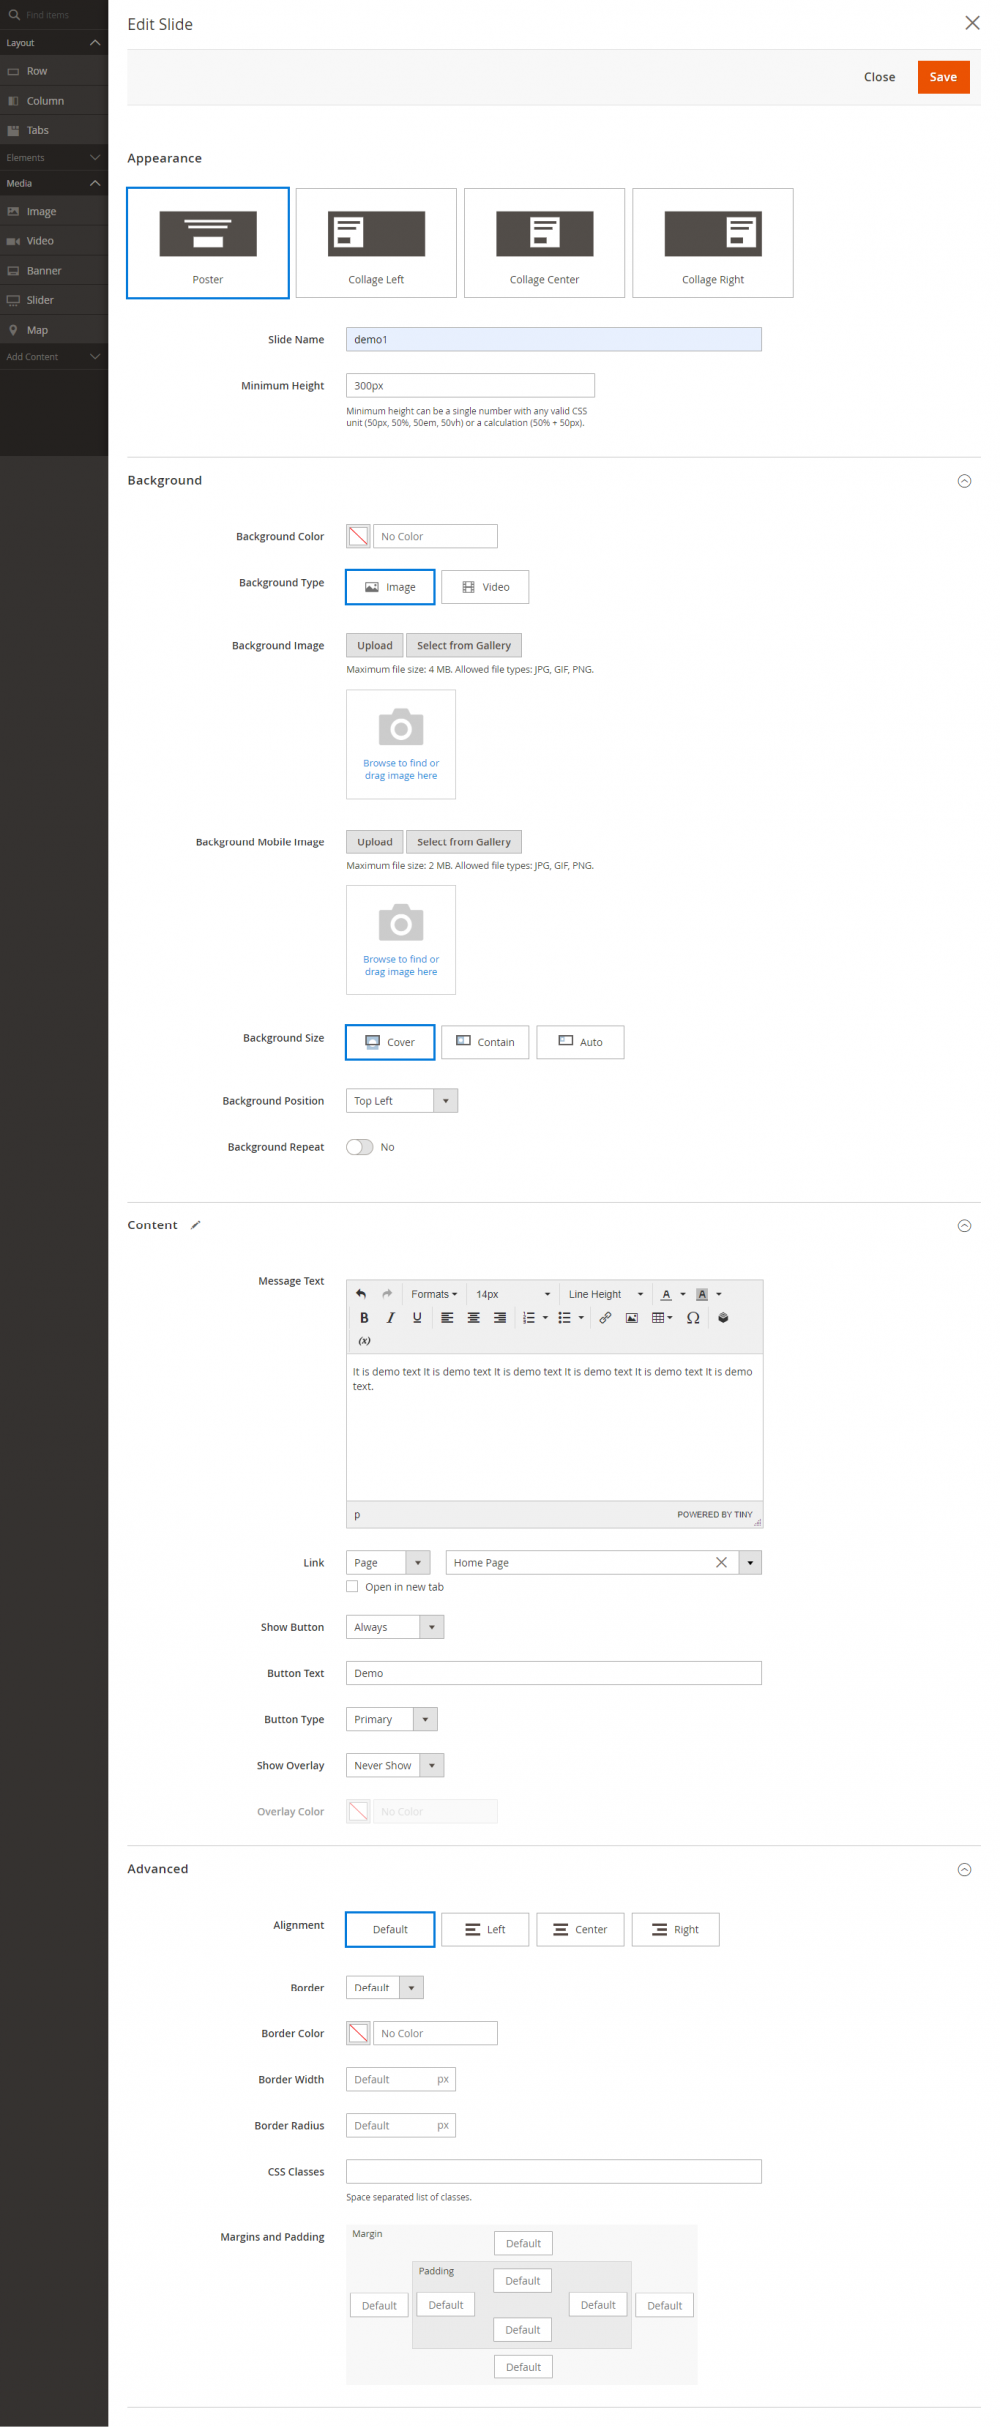Open the Button Type dropdown
Viewport: 1000px width, 2431px height.
pyautogui.click(x=392, y=1718)
